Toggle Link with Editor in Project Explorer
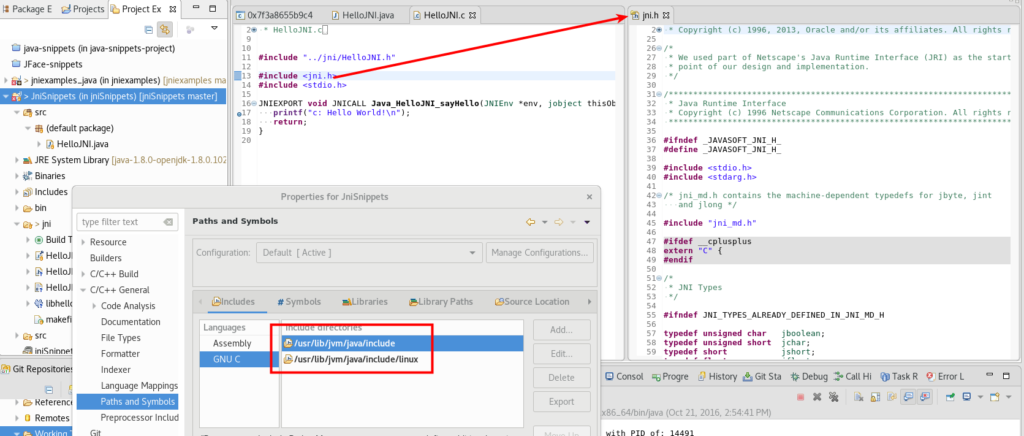Viewport: 1024px width, 436px height. pyautogui.click(x=163, y=31)
